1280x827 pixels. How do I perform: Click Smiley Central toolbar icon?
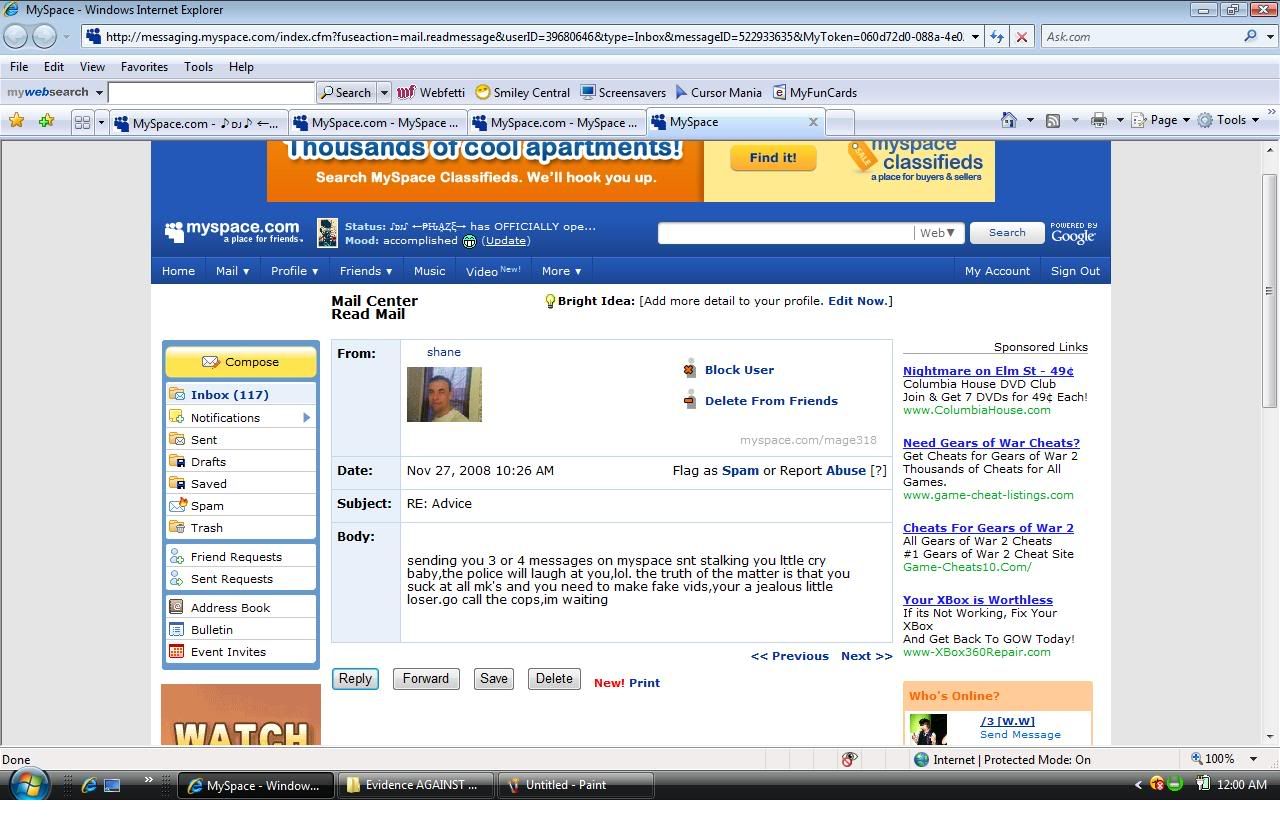(x=483, y=92)
